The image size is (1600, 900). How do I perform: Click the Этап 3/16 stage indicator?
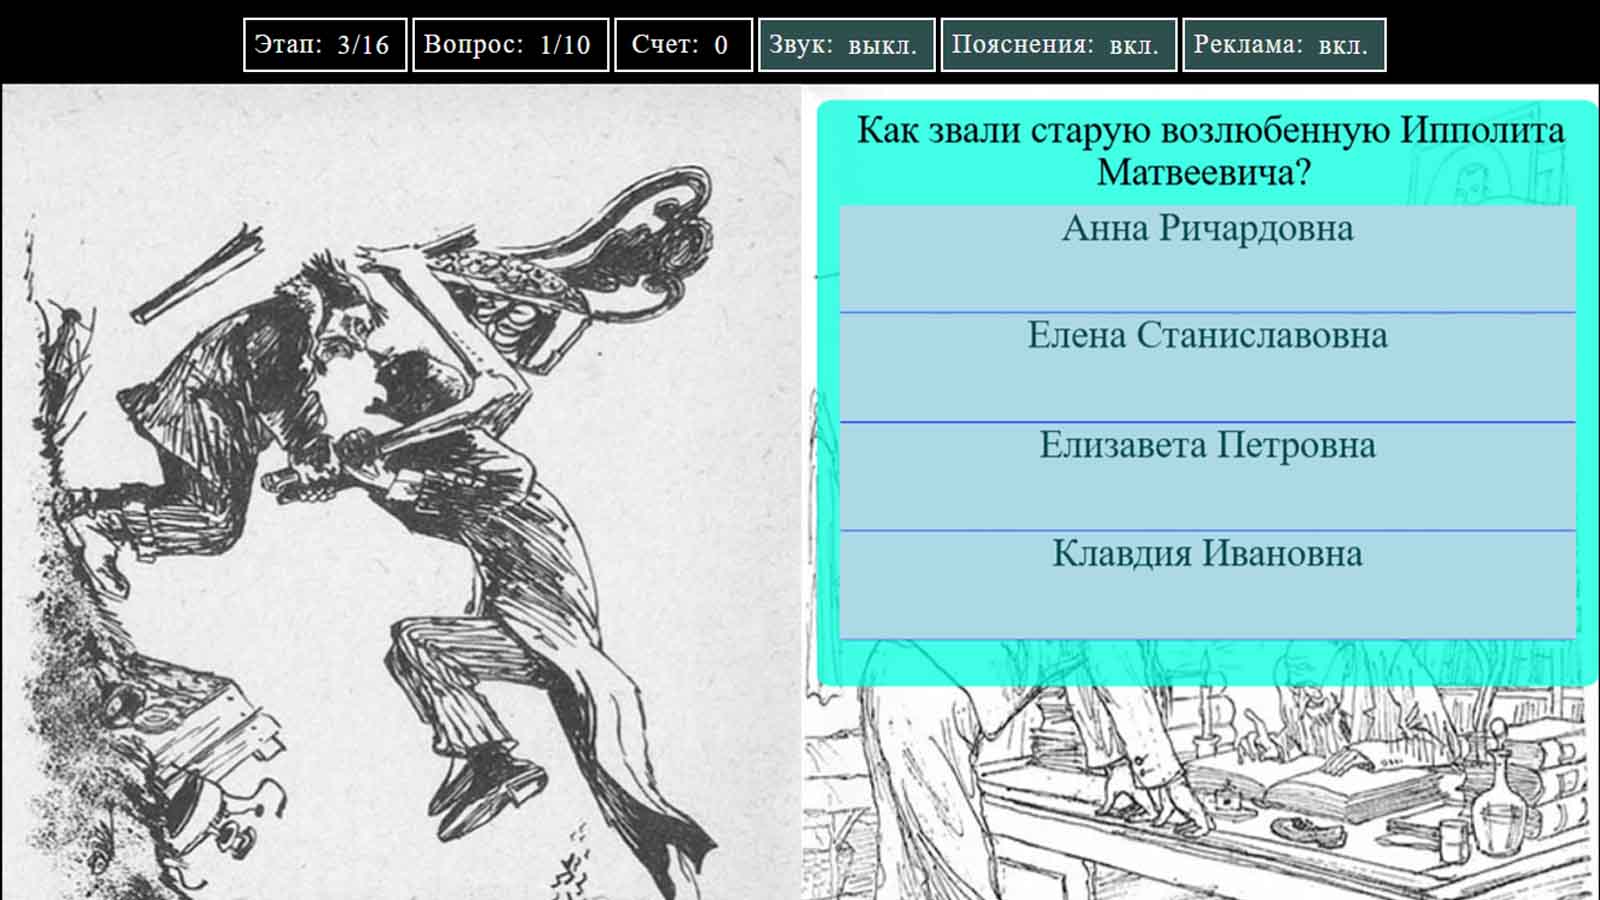click(325, 45)
